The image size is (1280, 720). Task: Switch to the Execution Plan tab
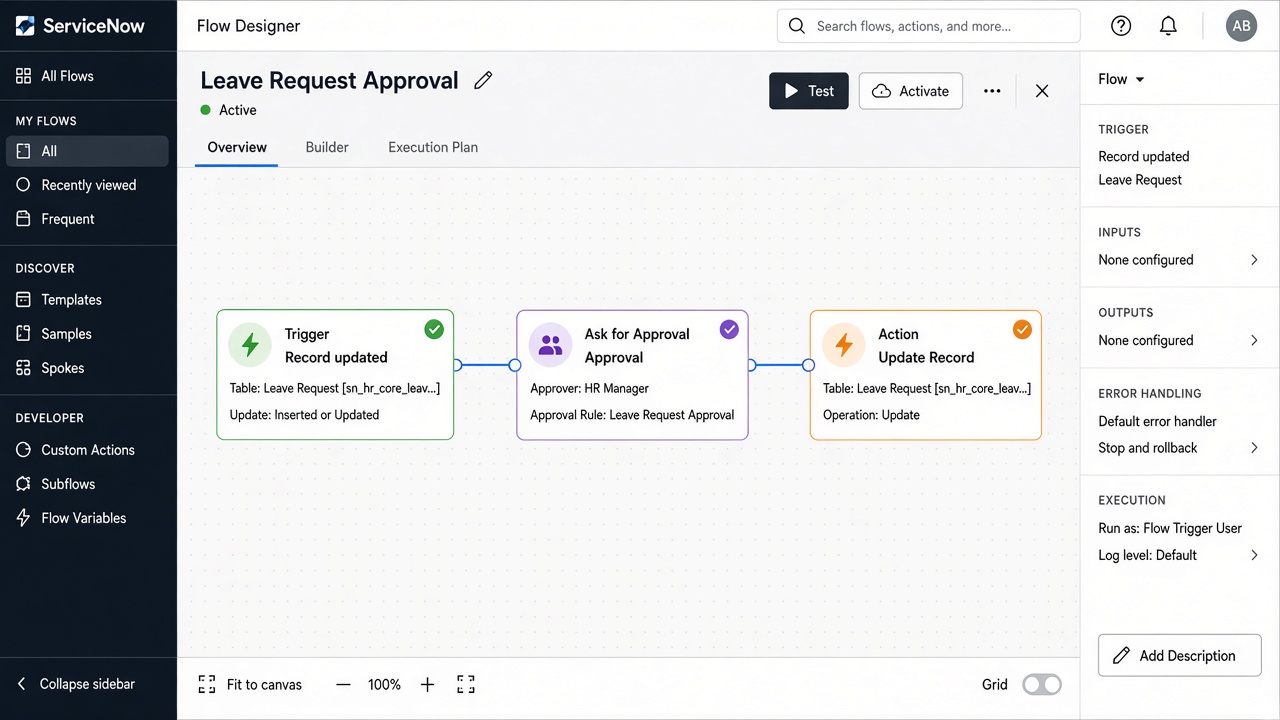tap(433, 147)
